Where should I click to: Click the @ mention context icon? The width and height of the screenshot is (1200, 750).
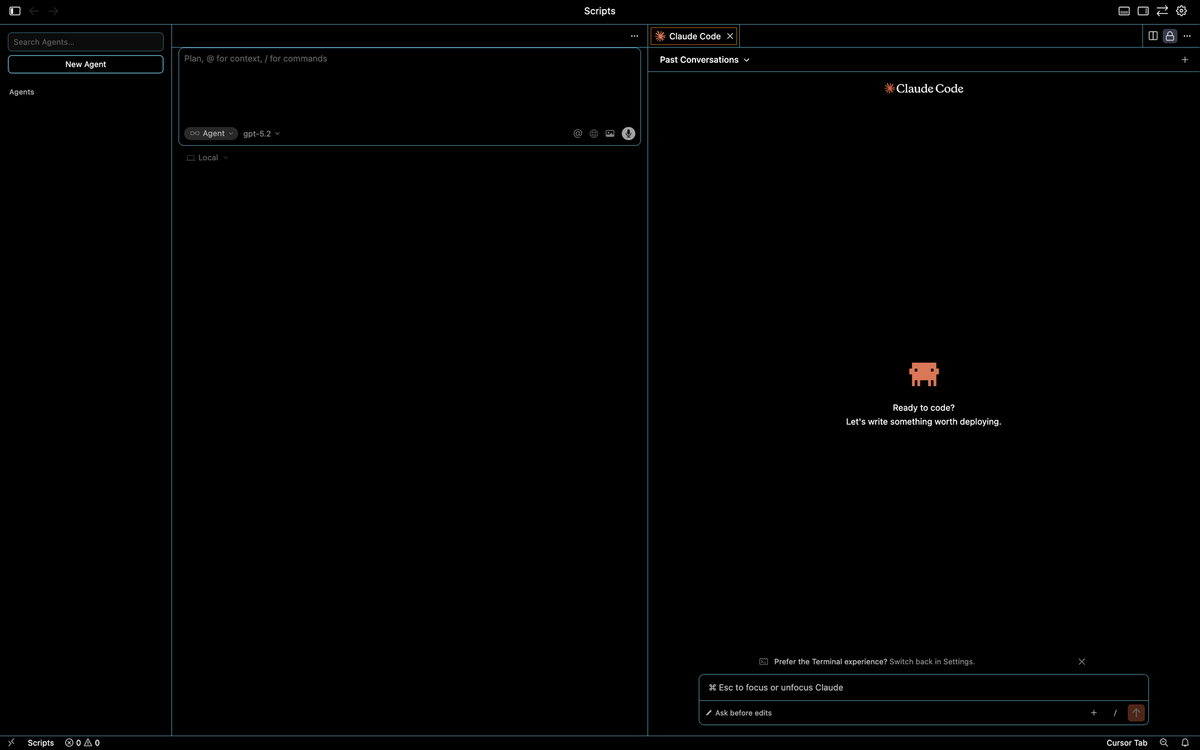tap(578, 133)
